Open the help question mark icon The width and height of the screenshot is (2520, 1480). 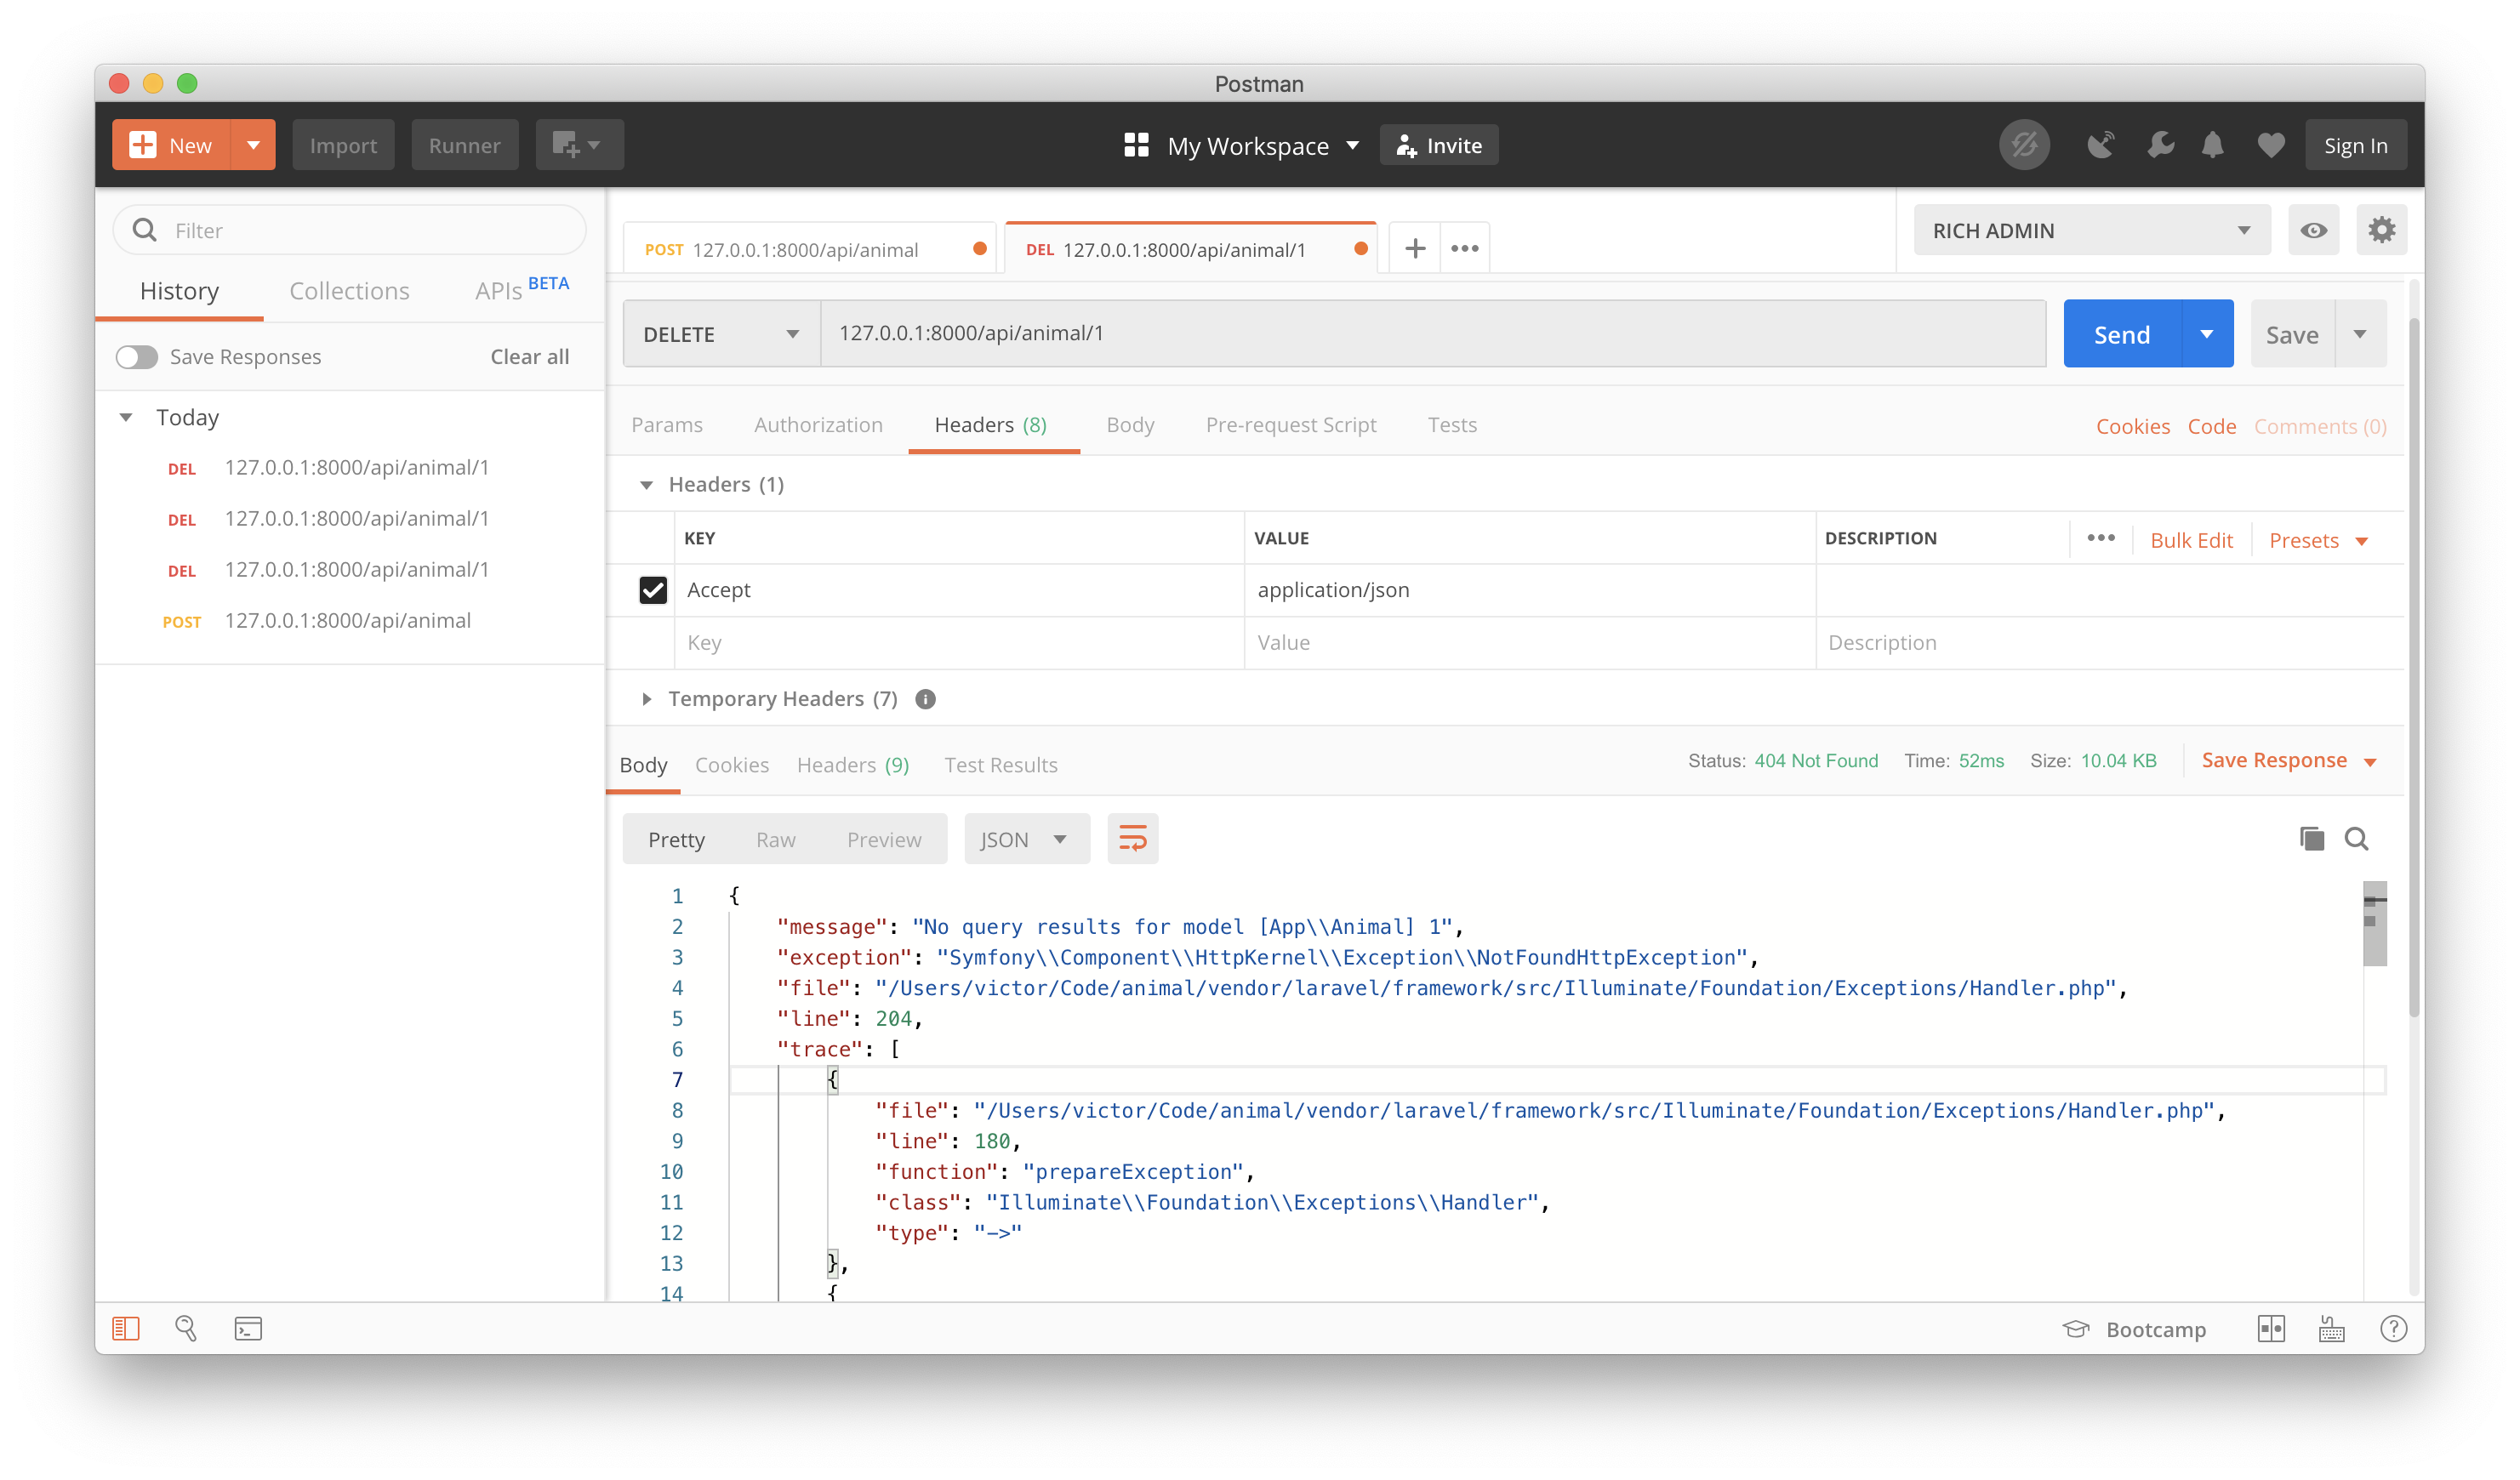point(2394,1329)
